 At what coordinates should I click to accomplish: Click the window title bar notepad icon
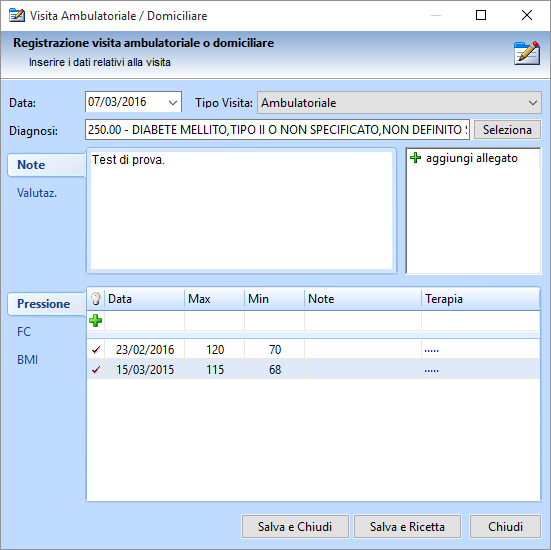[17, 15]
